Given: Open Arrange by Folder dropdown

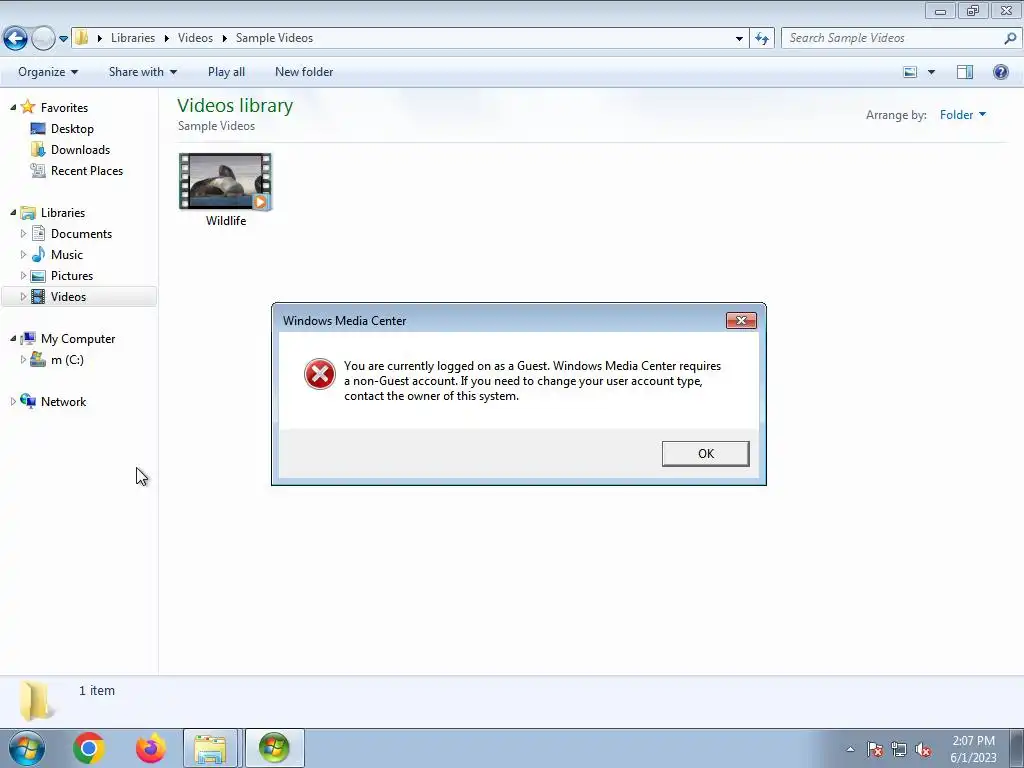Looking at the screenshot, I should click(x=963, y=115).
